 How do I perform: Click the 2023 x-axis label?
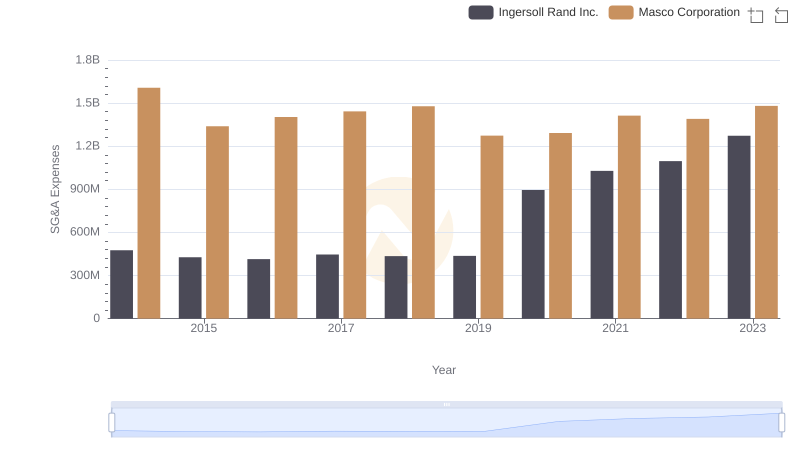(753, 328)
